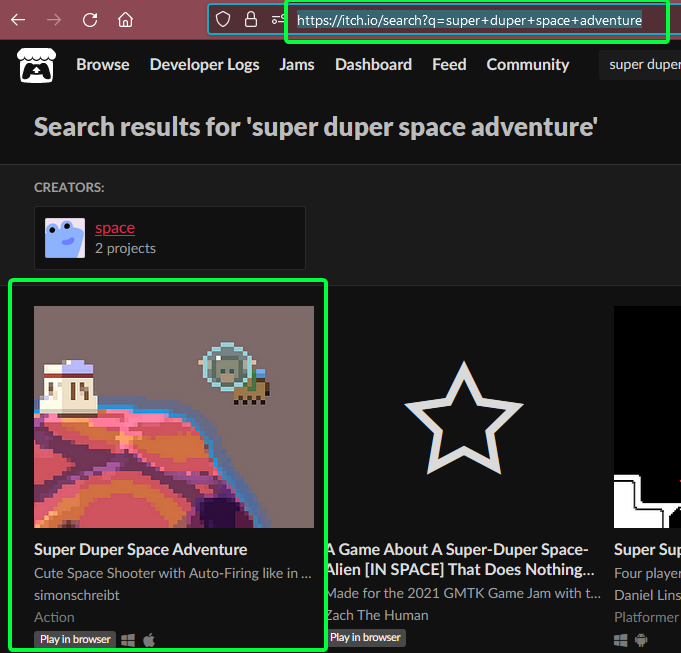
Task: Reload the page with the refresh icon
Action: pyautogui.click(x=90, y=20)
